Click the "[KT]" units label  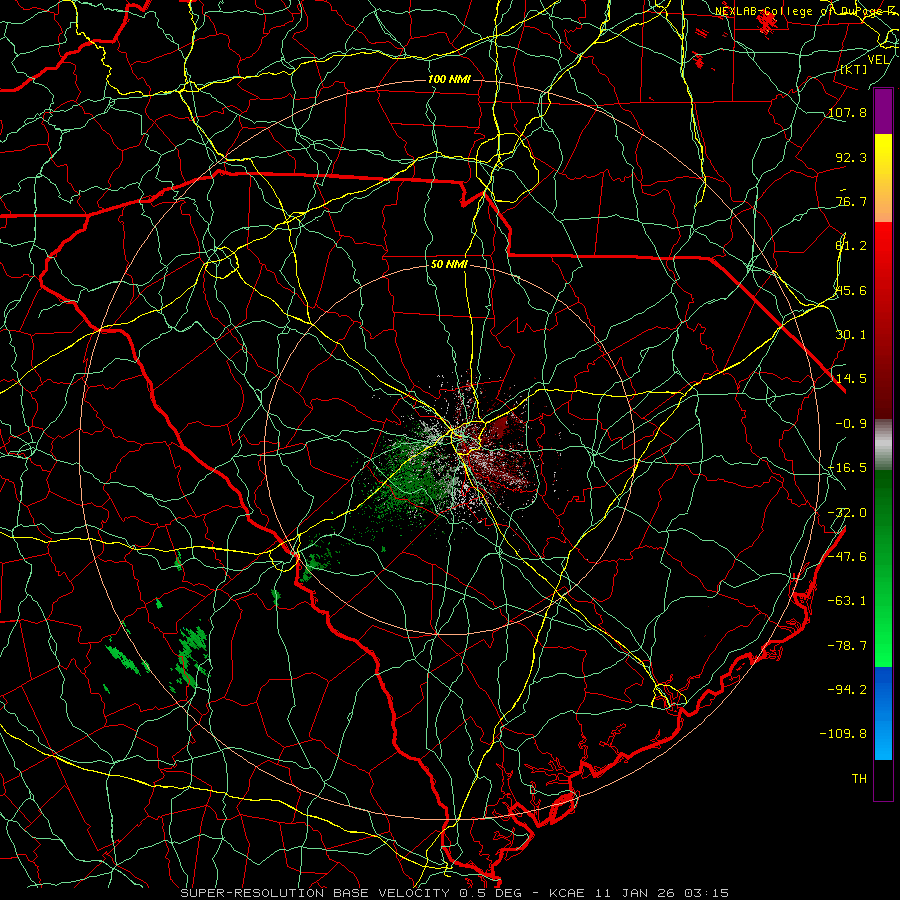pyautogui.click(x=853, y=69)
